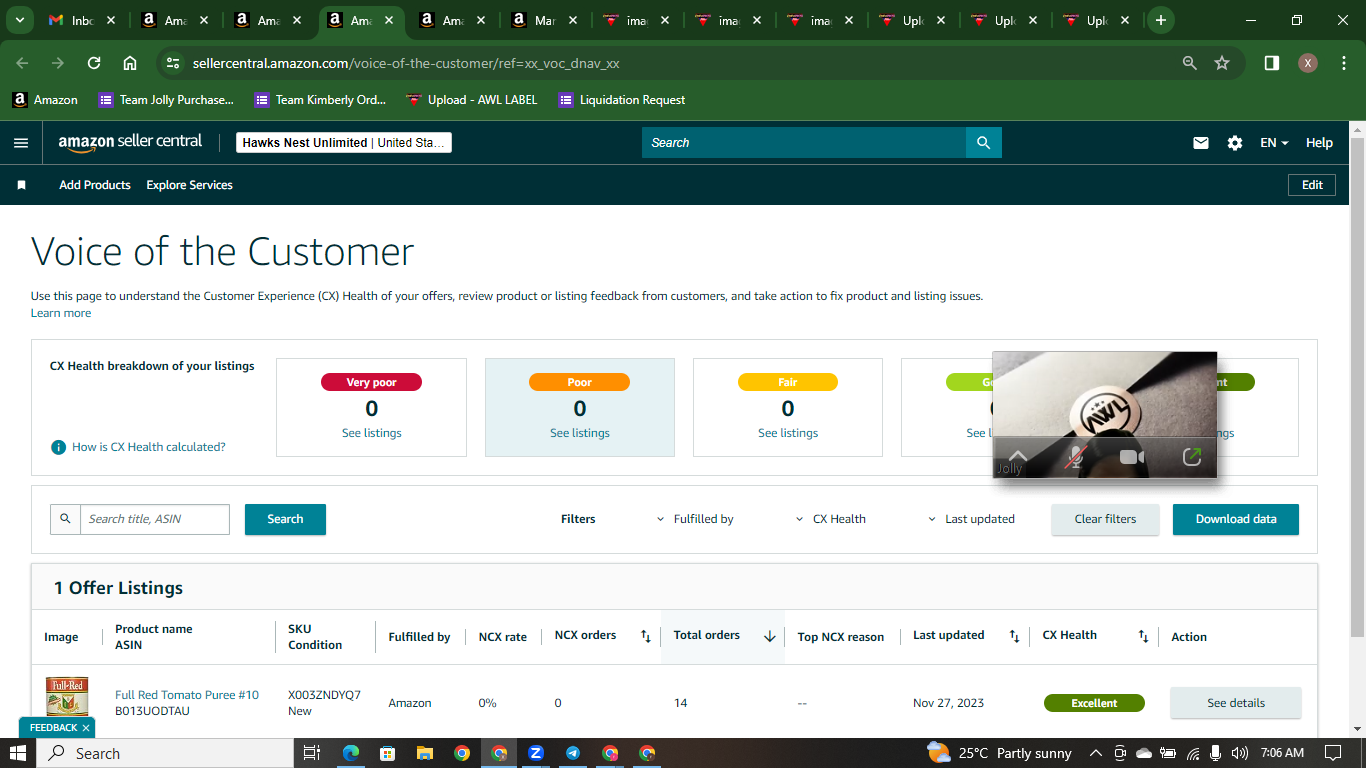Open Zoom from the taskbar
This screenshot has height=768, width=1366.
[x=536, y=753]
